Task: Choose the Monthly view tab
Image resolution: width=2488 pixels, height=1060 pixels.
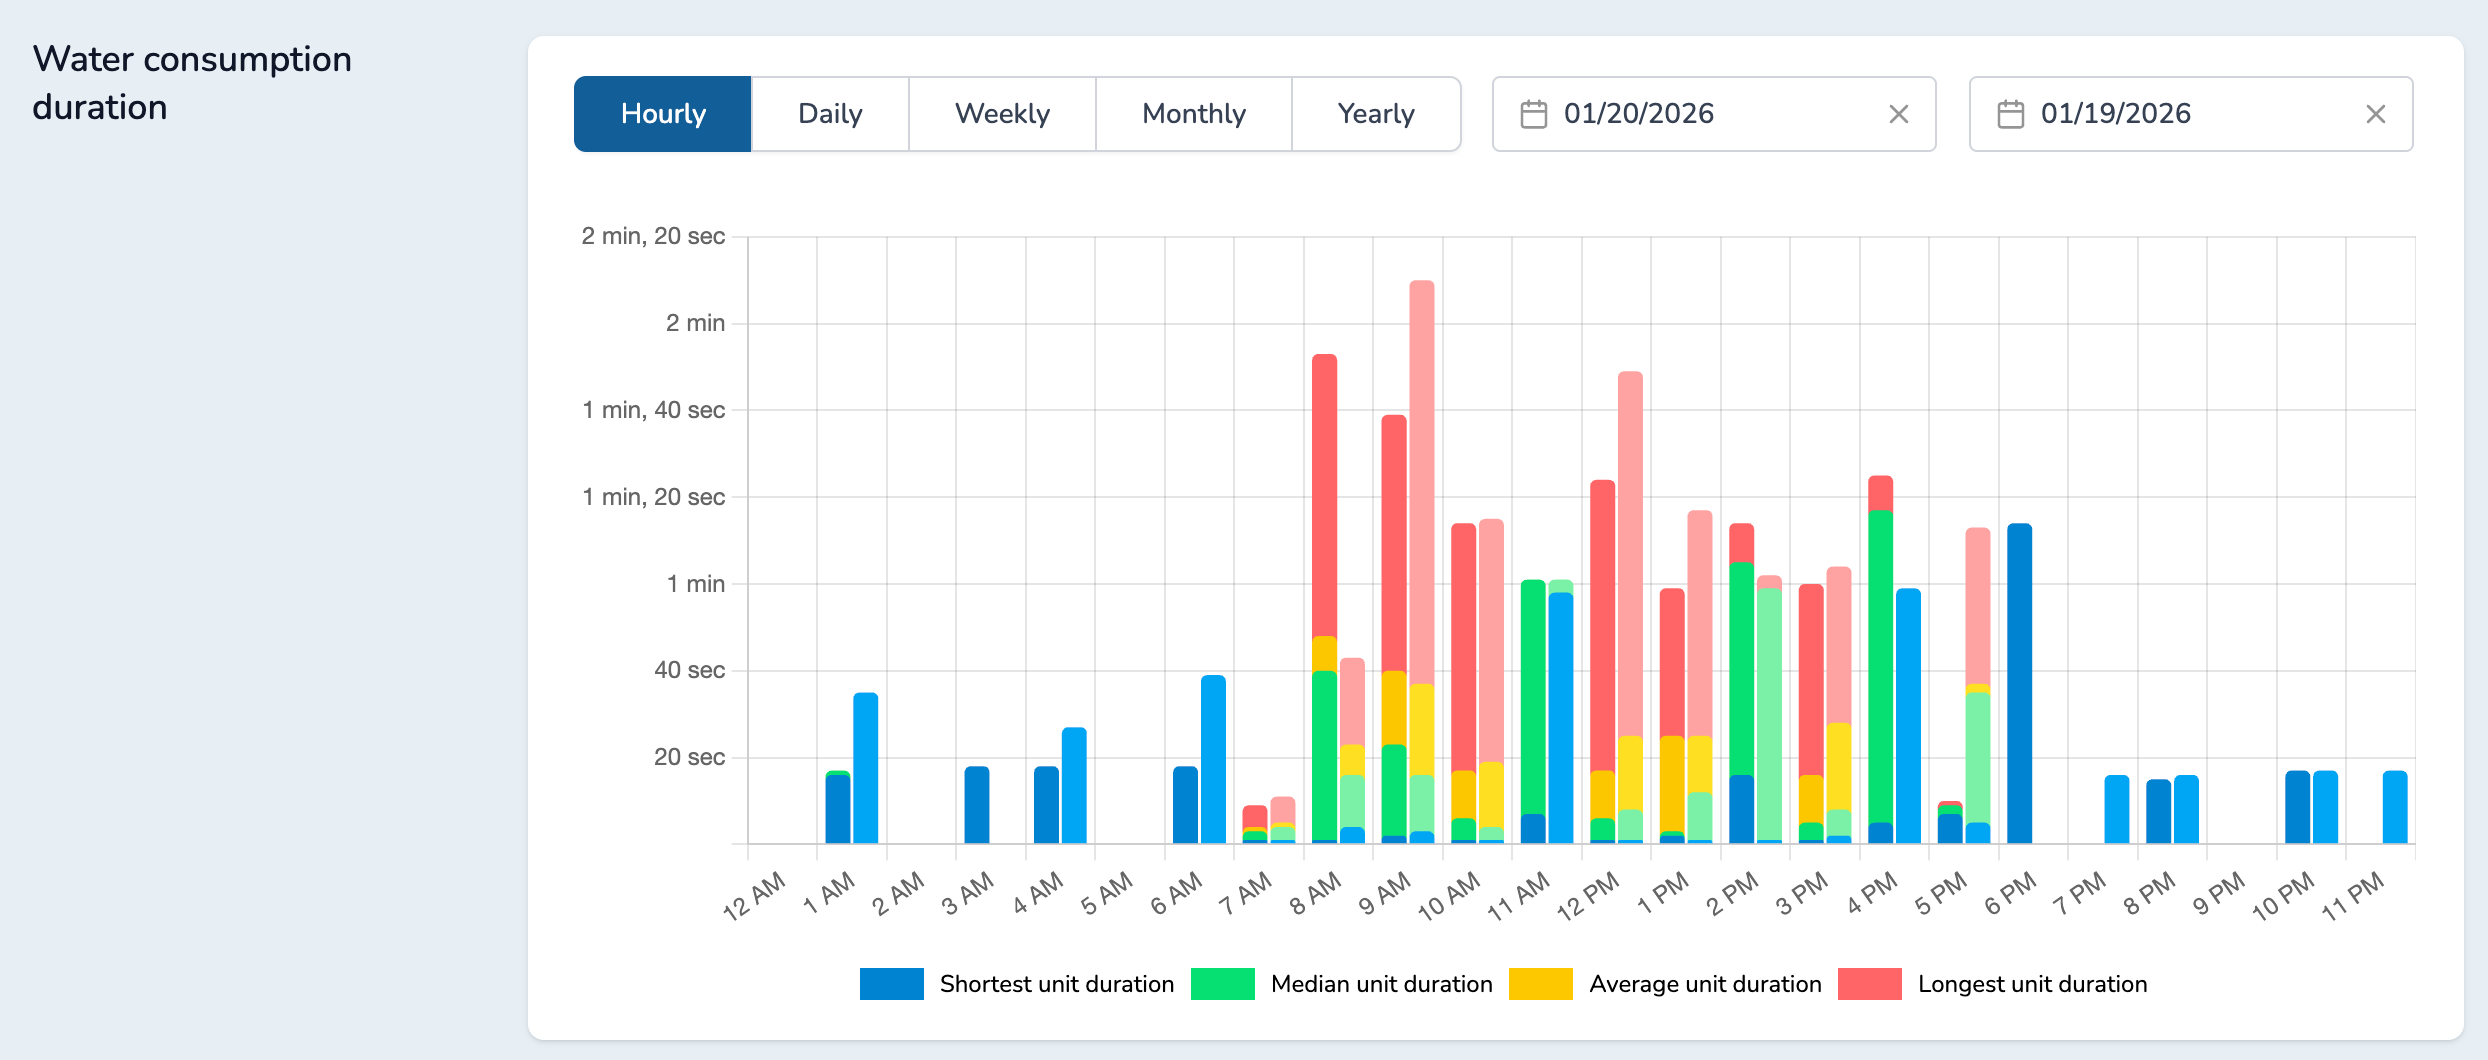Action: pyautogui.click(x=1193, y=114)
